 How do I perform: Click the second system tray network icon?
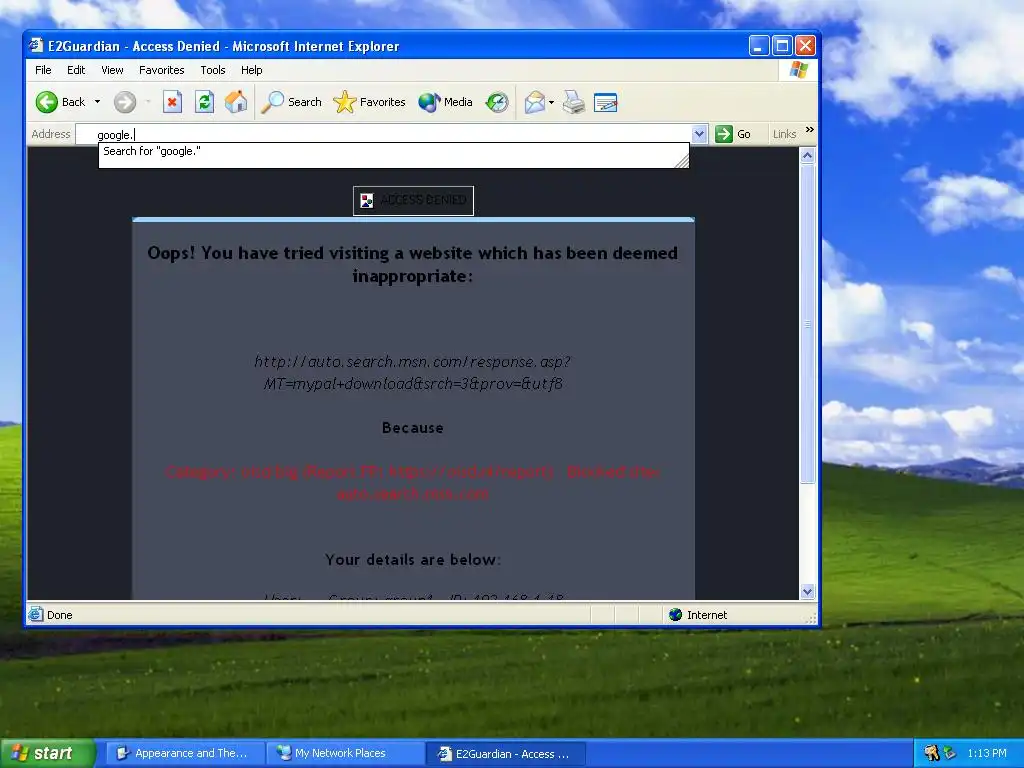pos(950,753)
